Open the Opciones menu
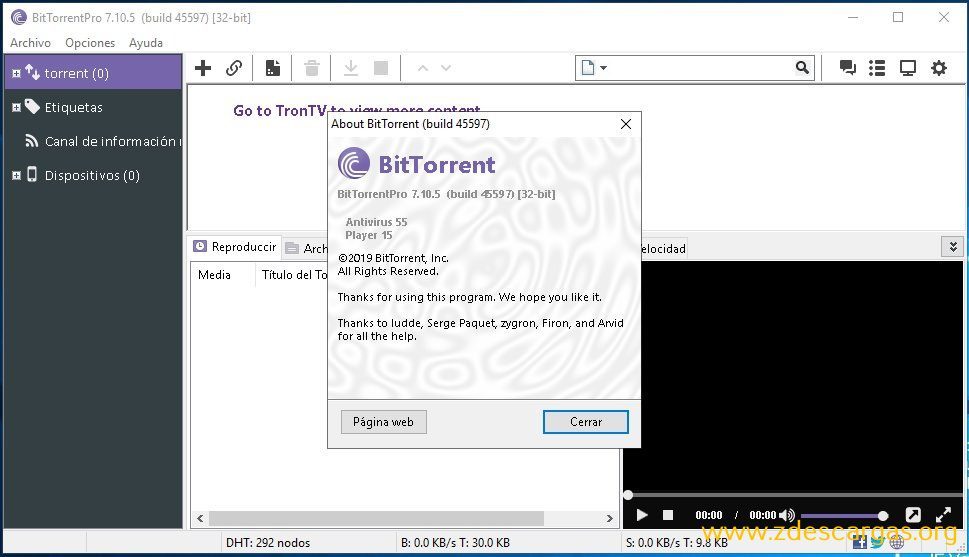Screen dimensions: 969x557 point(90,43)
